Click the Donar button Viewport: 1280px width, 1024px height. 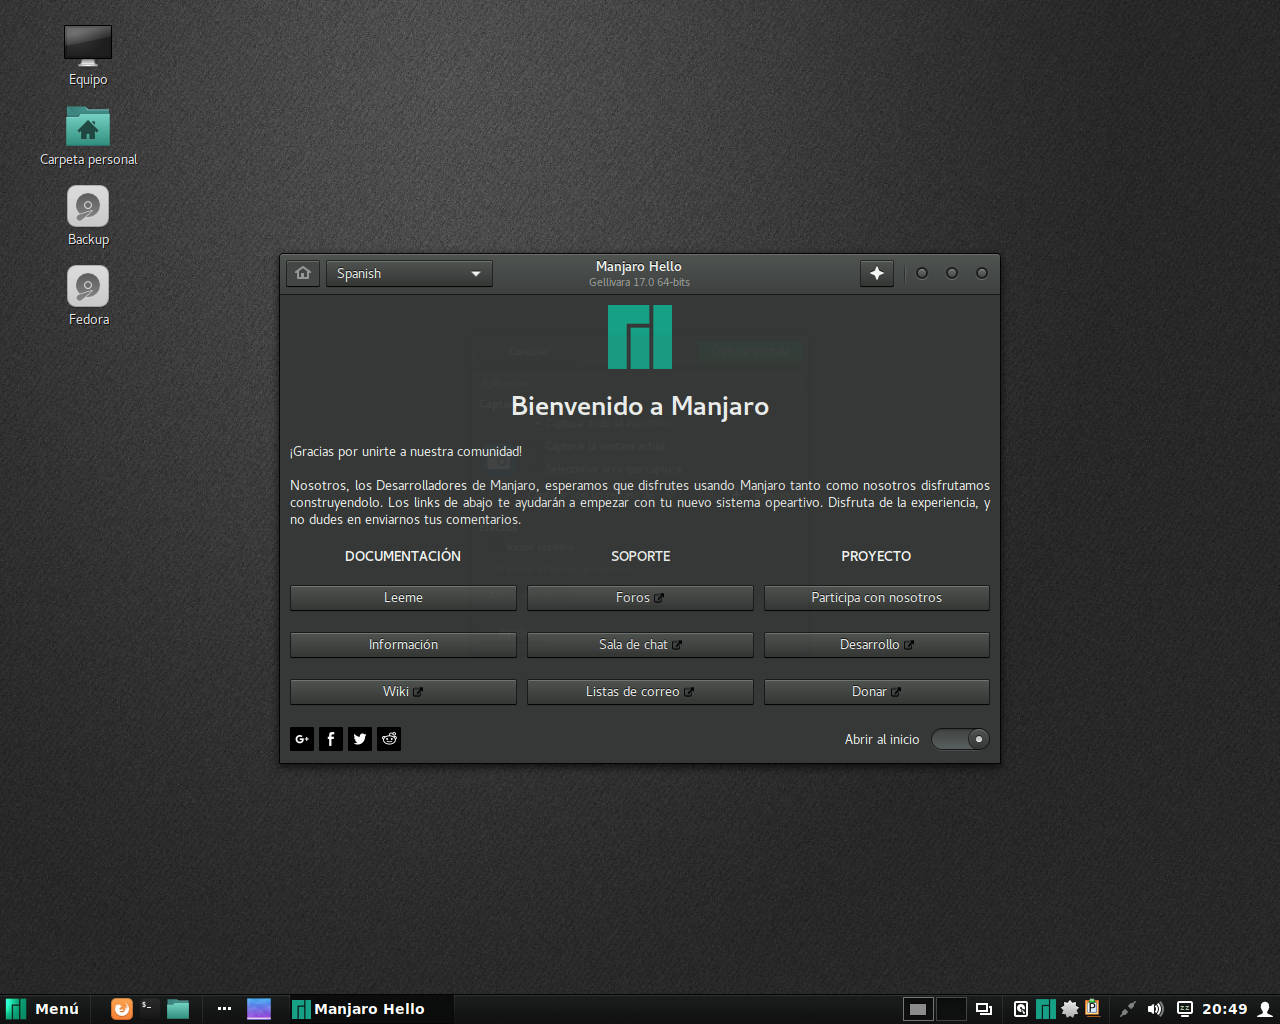tap(877, 692)
